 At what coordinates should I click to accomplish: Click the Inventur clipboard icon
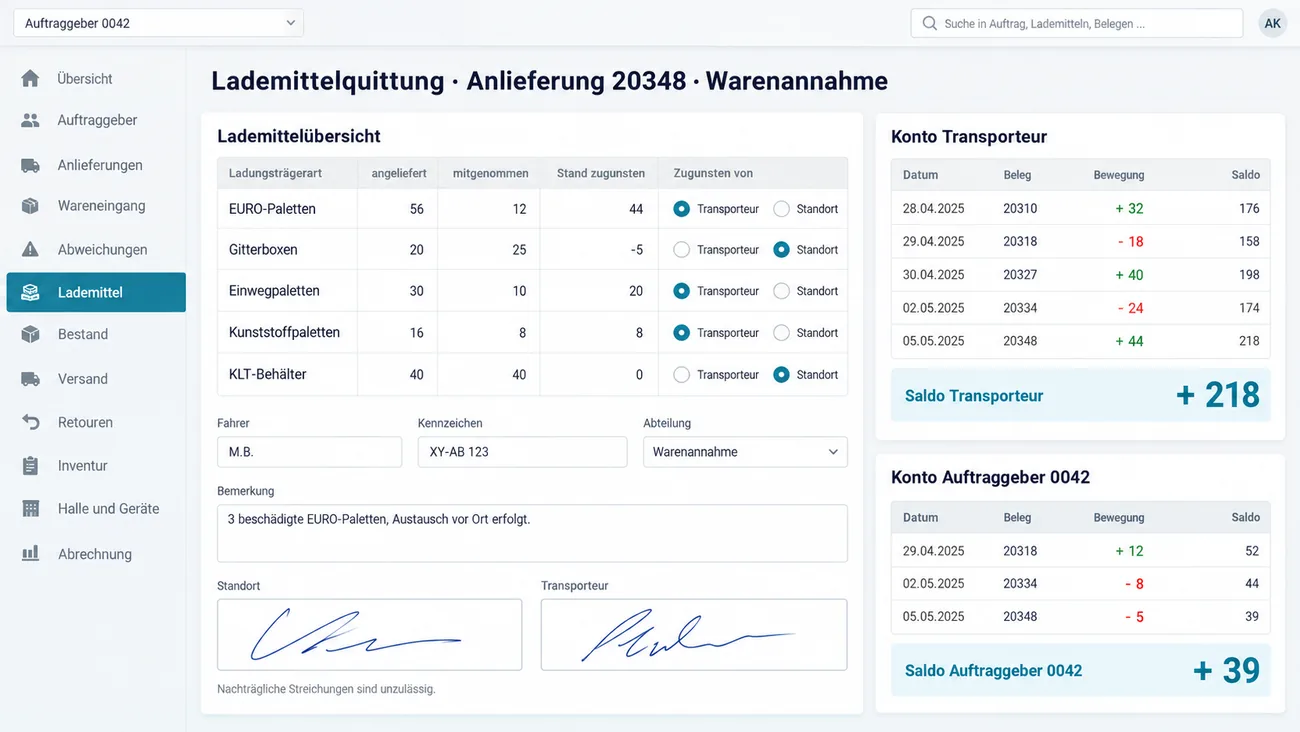tap(30, 465)
